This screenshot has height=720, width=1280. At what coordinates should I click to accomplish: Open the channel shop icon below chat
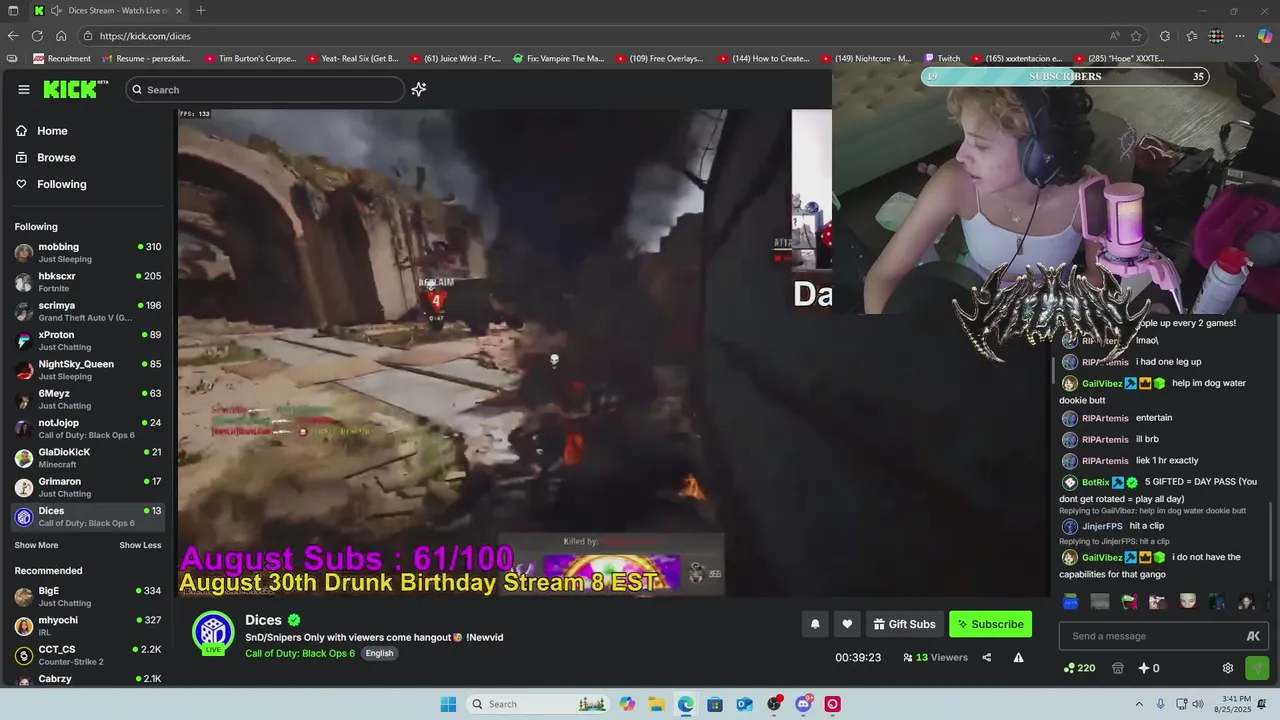[1118, 668]
